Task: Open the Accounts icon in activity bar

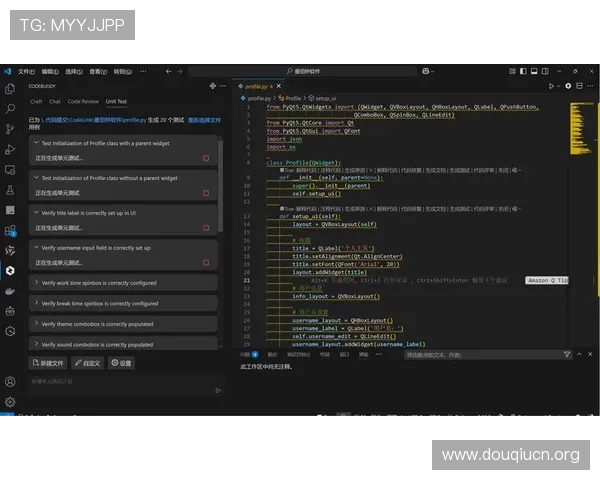Action: pyautogui.click(x=10, y=382)
